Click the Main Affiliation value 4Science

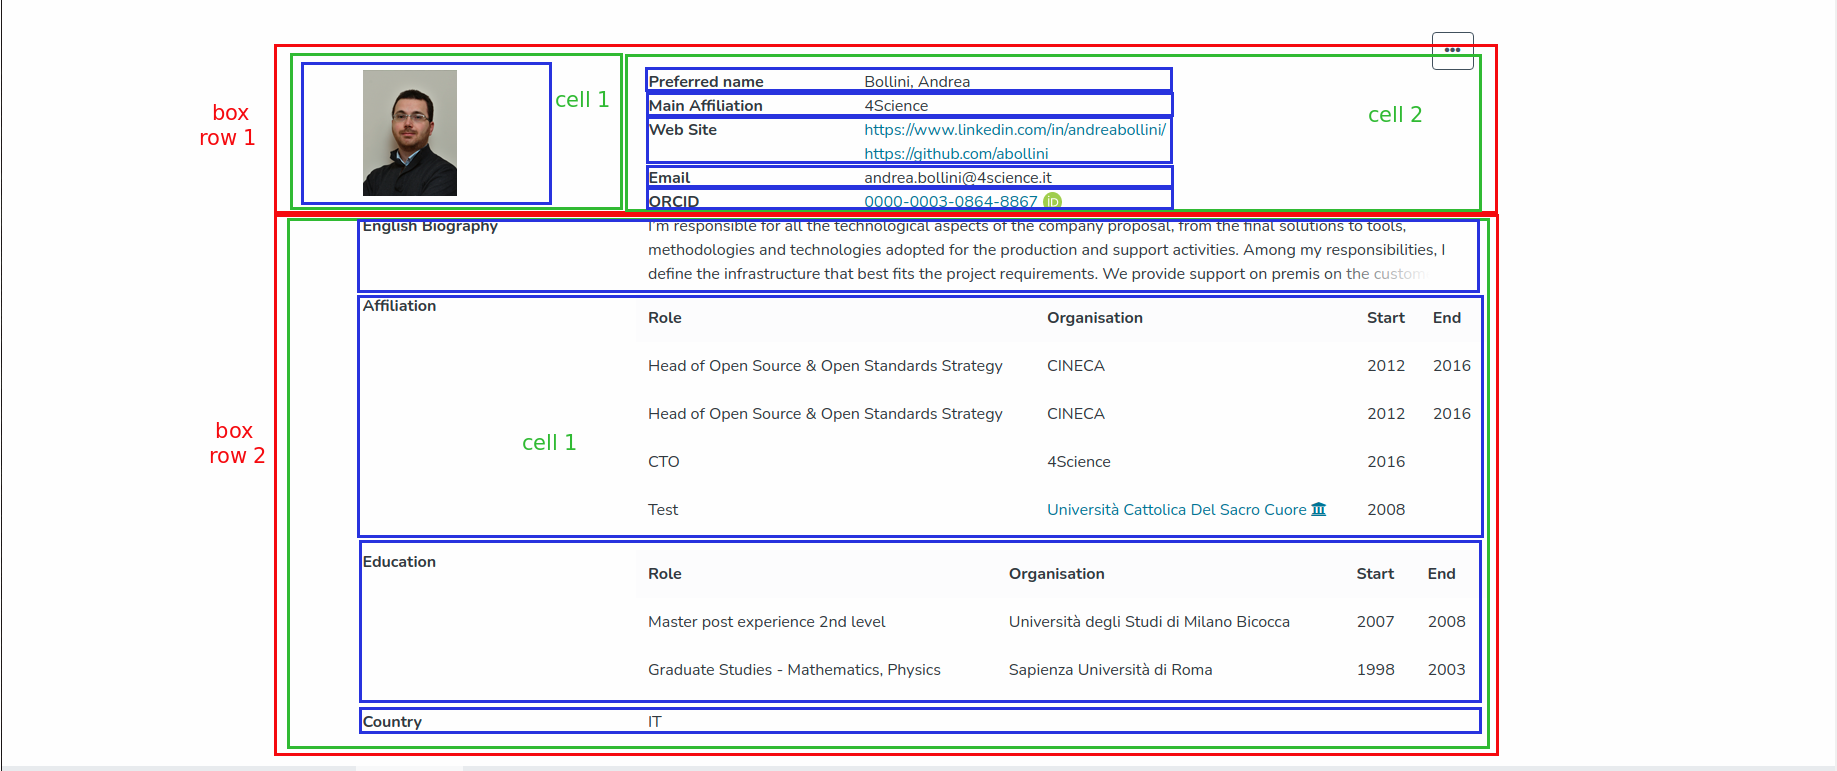[895, 106]
